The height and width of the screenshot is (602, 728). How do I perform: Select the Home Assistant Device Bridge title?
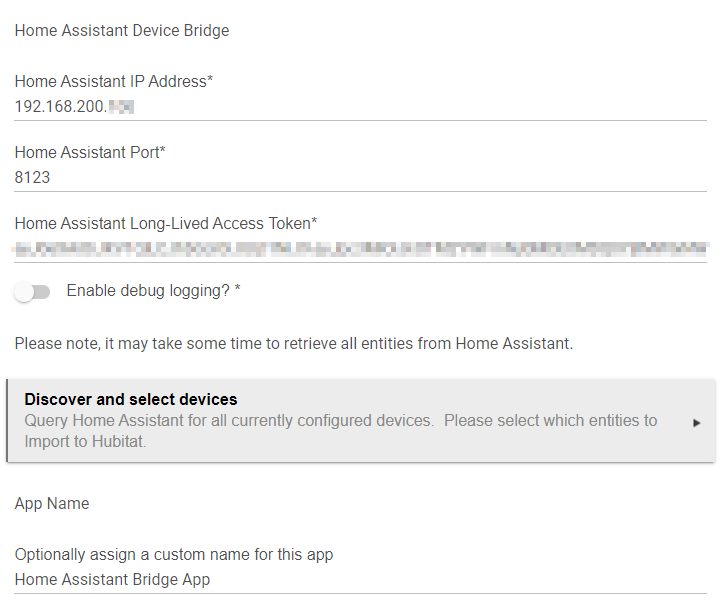point(122,31)
